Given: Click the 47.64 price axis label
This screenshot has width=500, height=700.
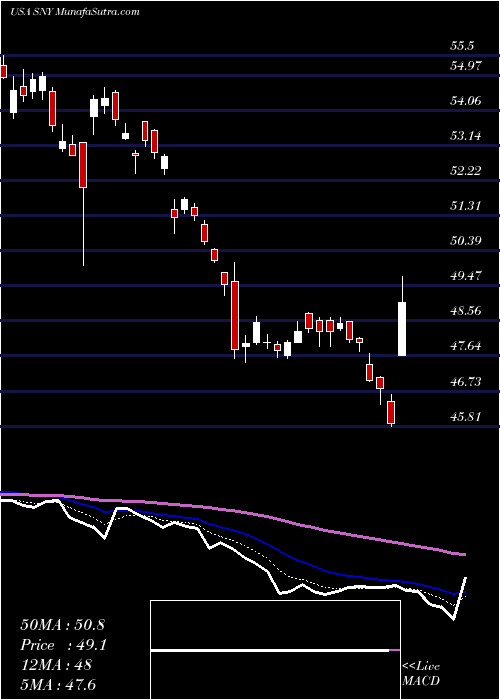Looking at the screenshot, I should point(466,346).
